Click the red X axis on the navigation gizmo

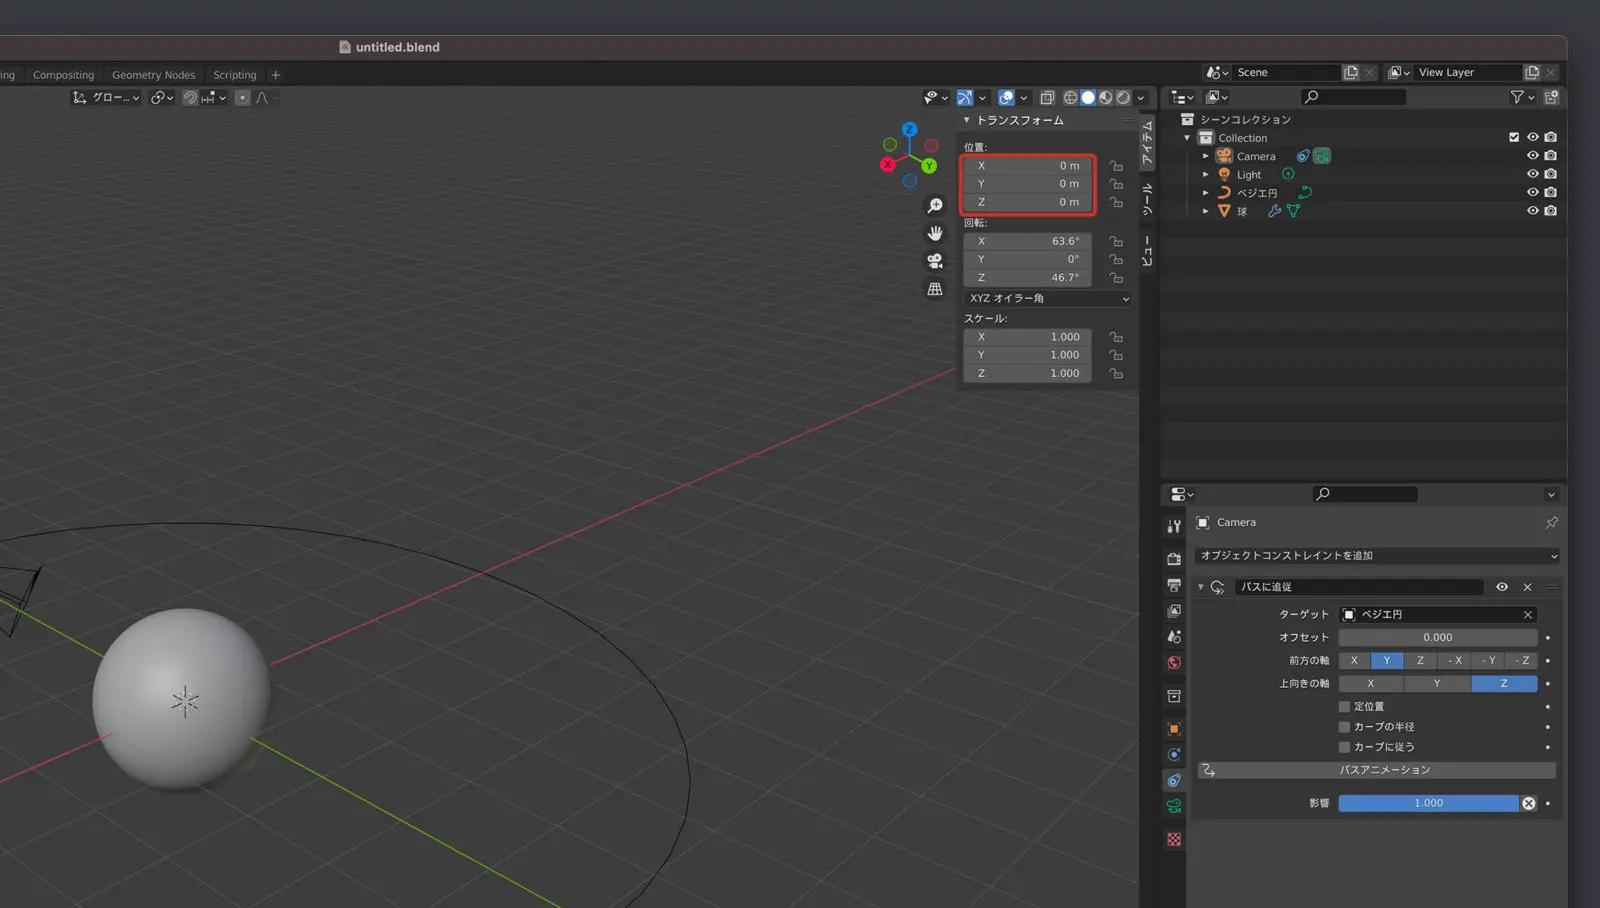pyautogui.click(x=887, y=164)
